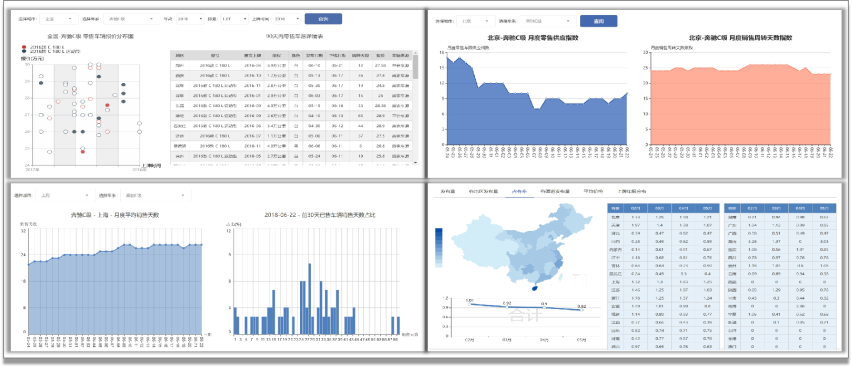Viewport: 852px width, 368px height.
Task: Open the 全国 city dropdown in the scatter chart panel
Action: [59, 19]
